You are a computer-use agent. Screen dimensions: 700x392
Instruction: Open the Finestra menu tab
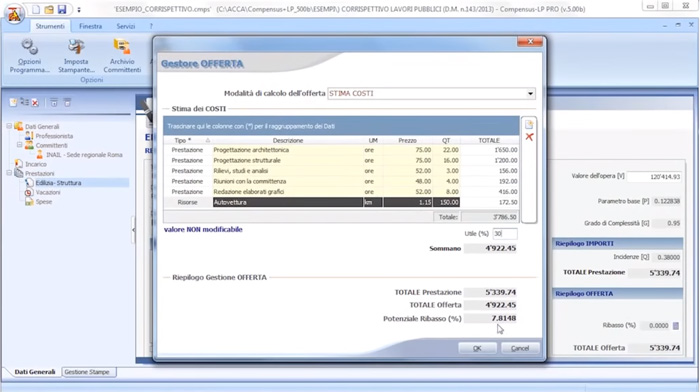[x=90, y=26]
